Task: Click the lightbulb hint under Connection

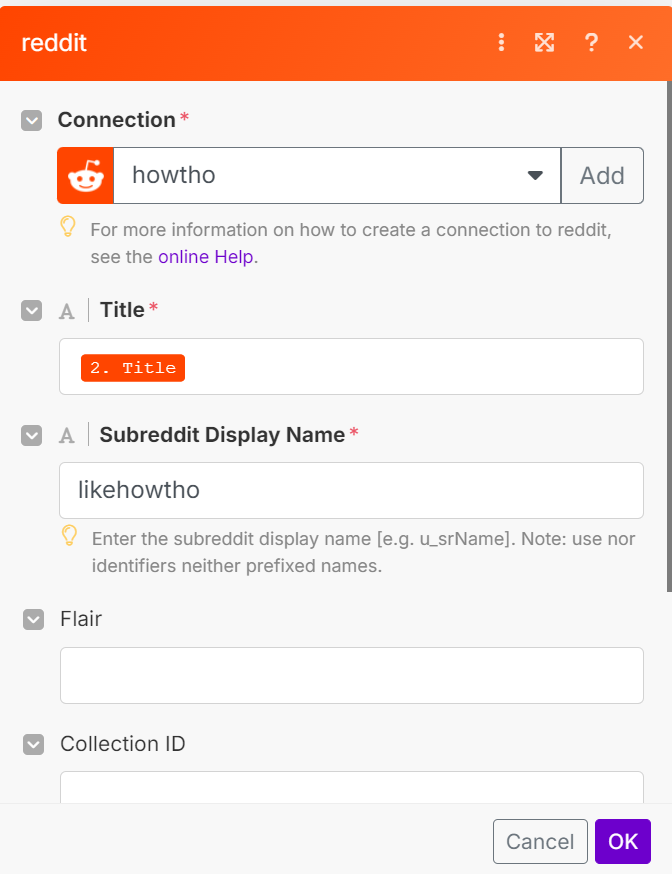Action: [67, 227]
